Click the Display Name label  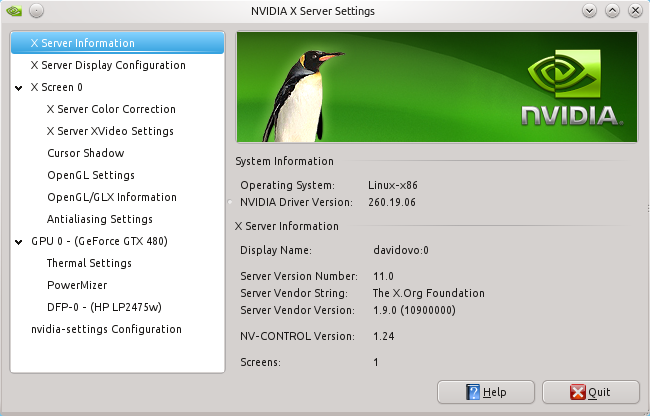point(276,250)
